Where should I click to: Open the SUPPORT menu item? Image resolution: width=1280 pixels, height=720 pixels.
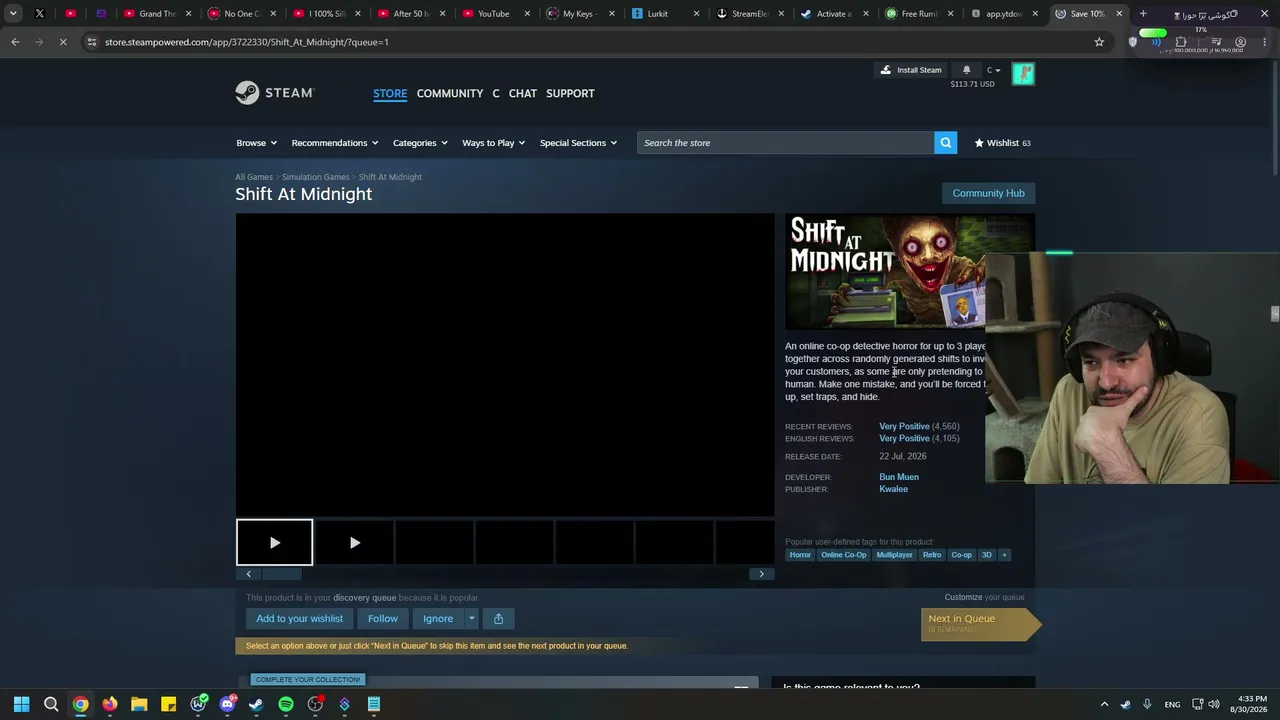[570, 93]
